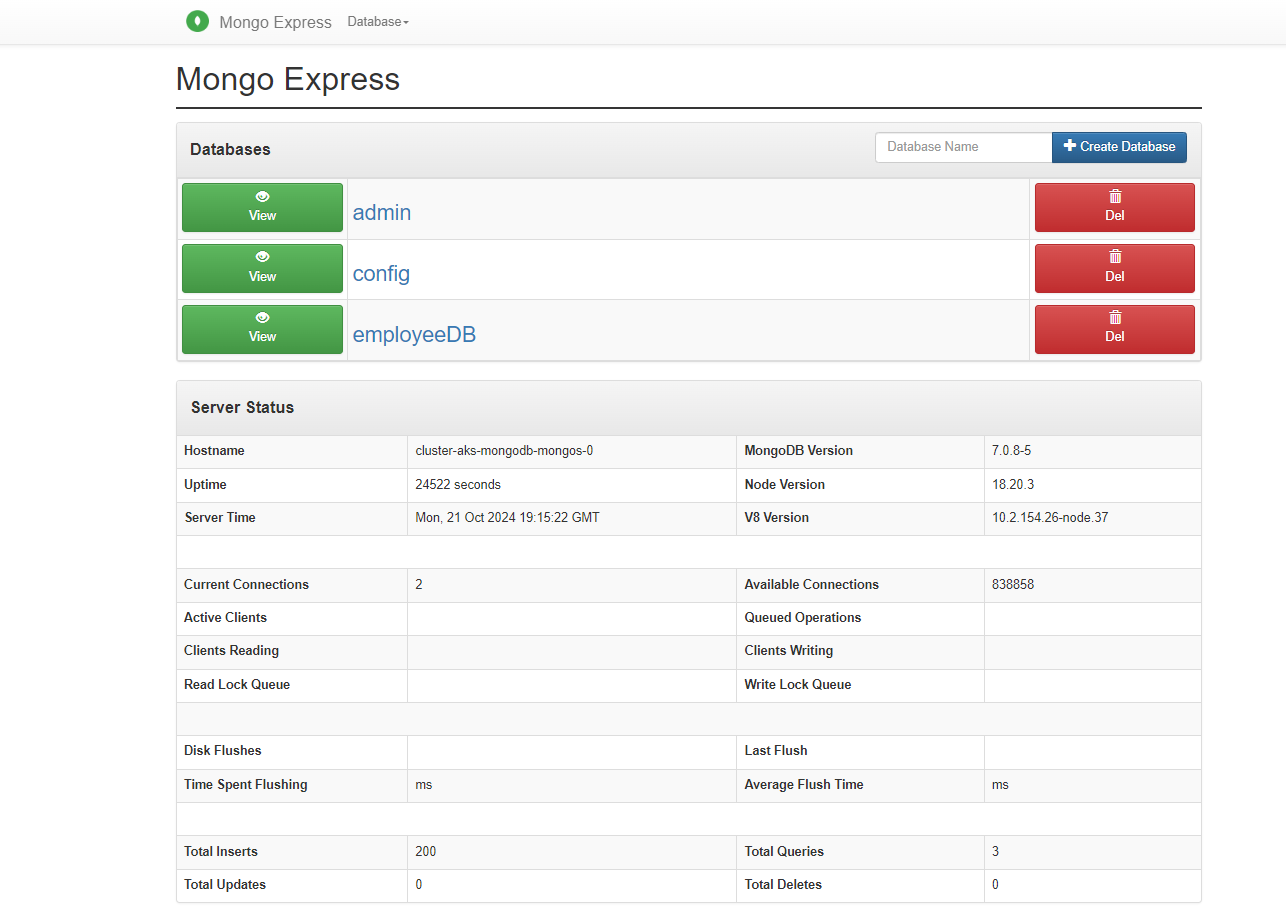Select uptime value 24522 seconds

coord(458,485)
